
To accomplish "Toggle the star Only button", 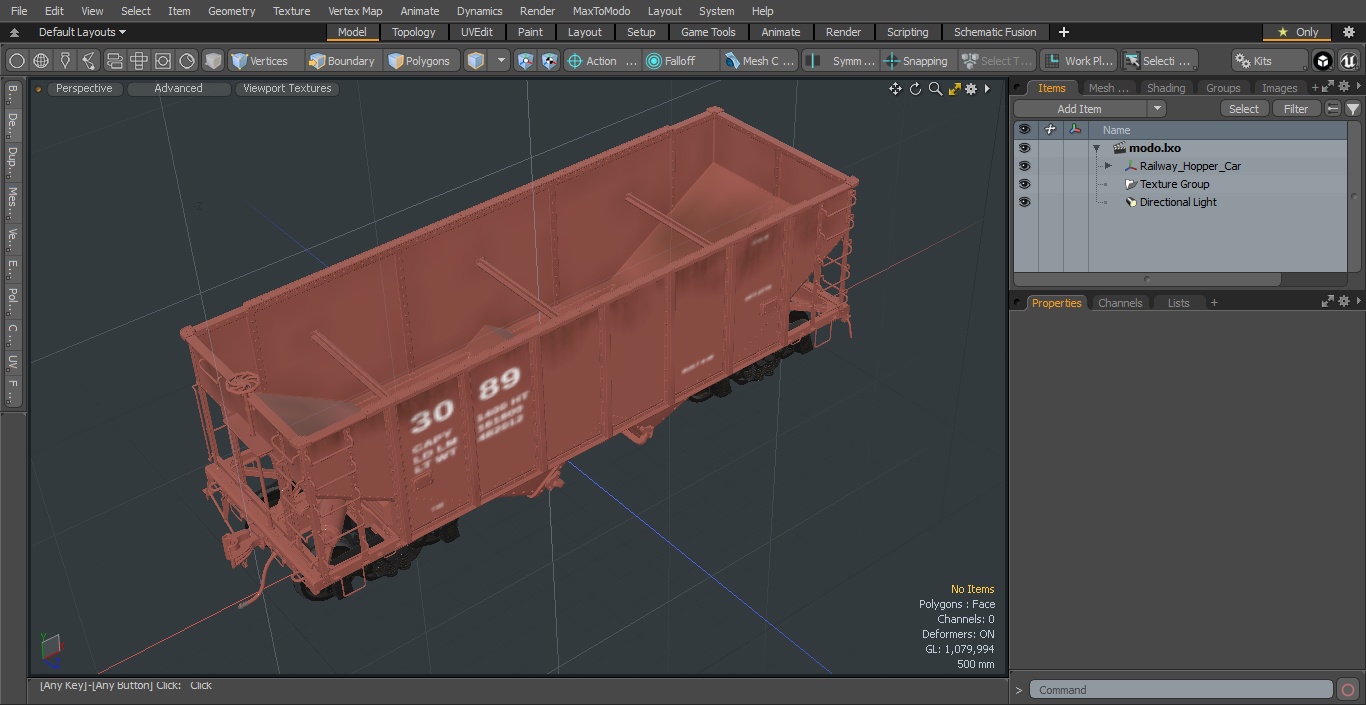I will click(x=1297, y=32).
